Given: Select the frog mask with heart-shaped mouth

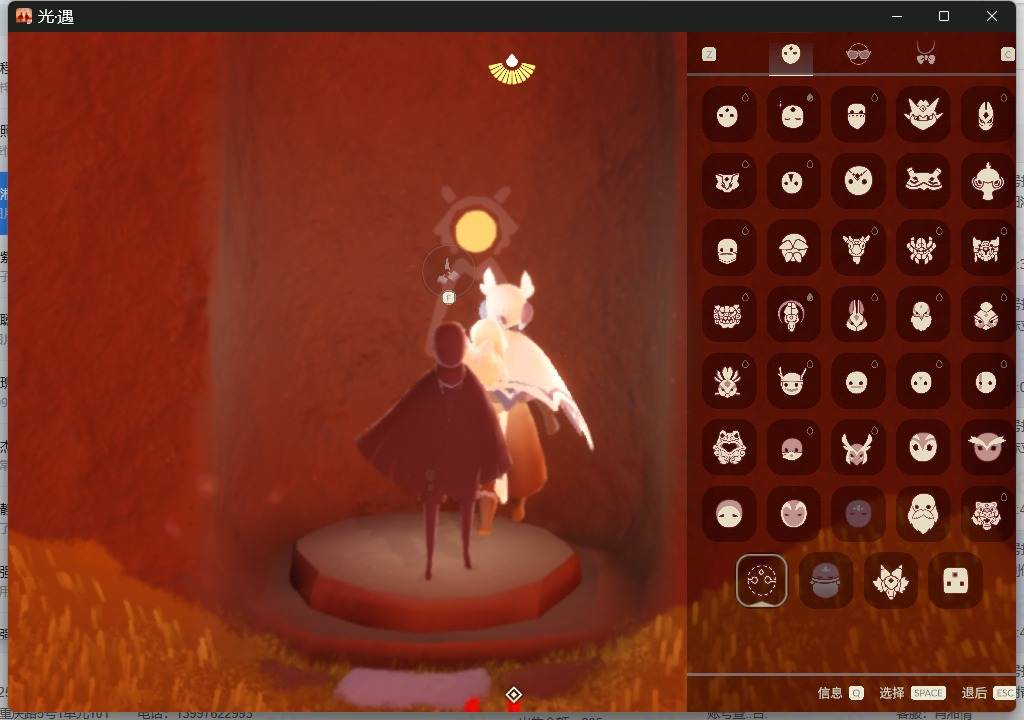Looking at the screenshot, I should (x=728, y=448).
